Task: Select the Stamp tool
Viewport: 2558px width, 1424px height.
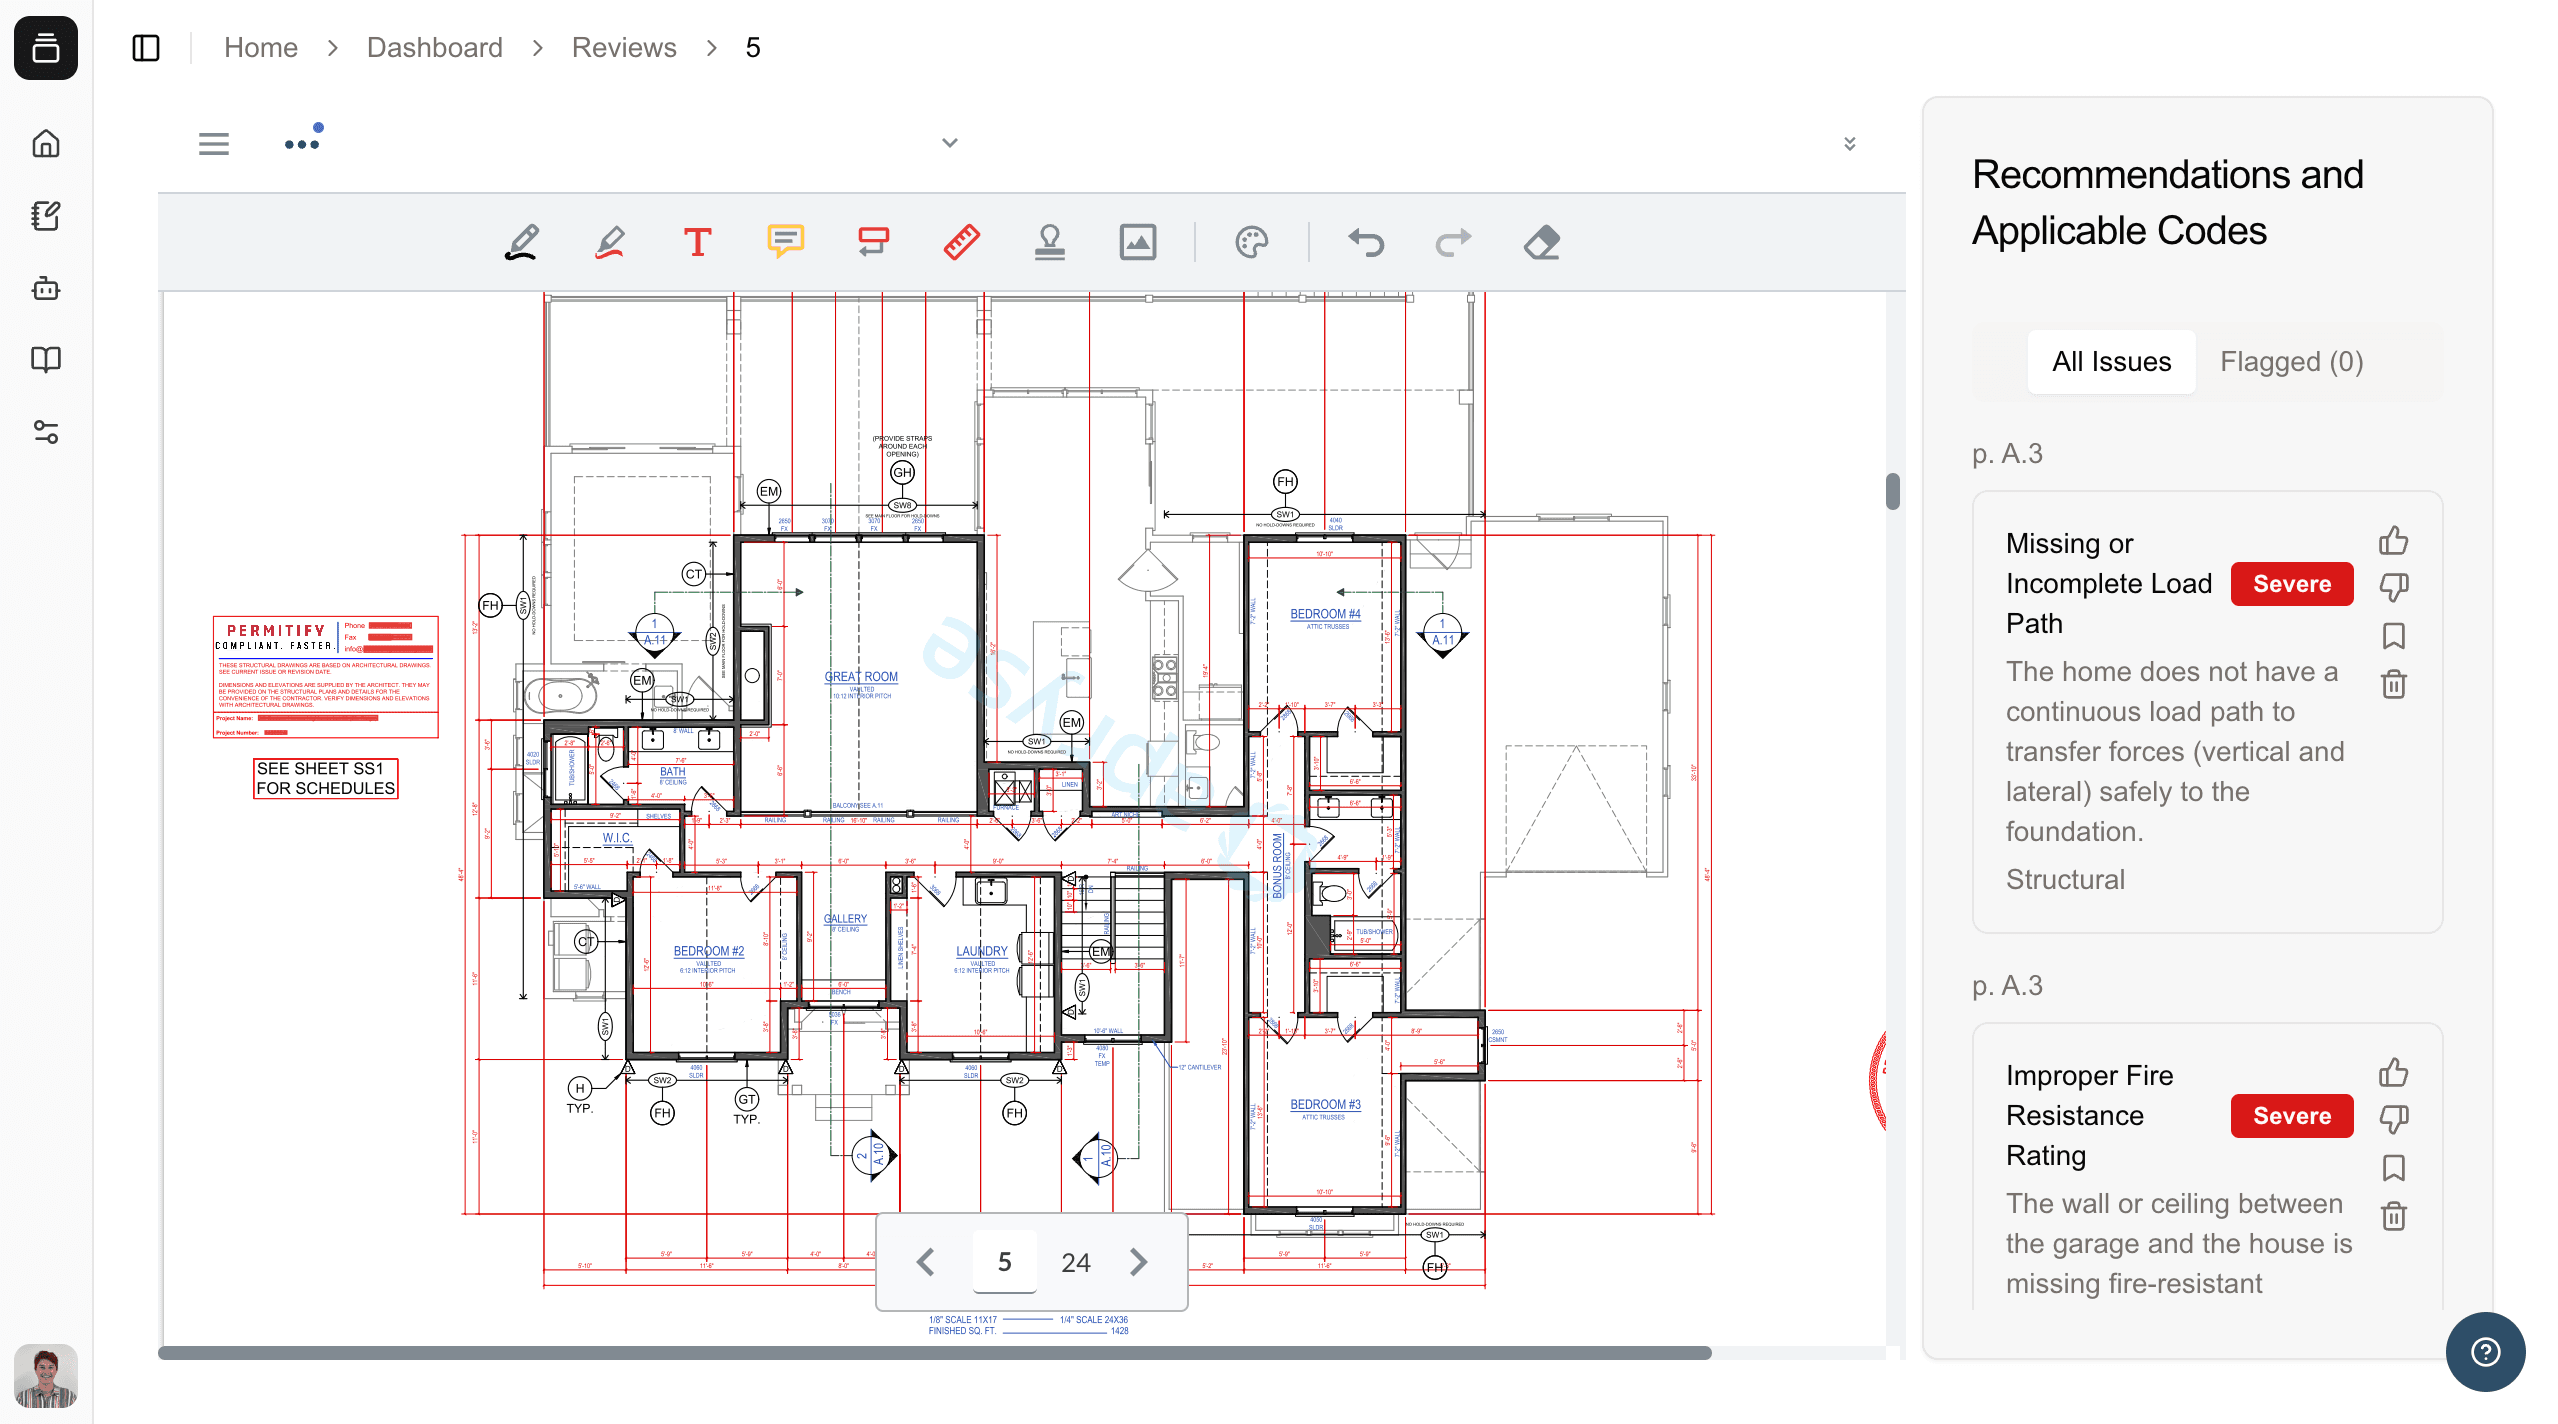Action: click(1051, 242)
